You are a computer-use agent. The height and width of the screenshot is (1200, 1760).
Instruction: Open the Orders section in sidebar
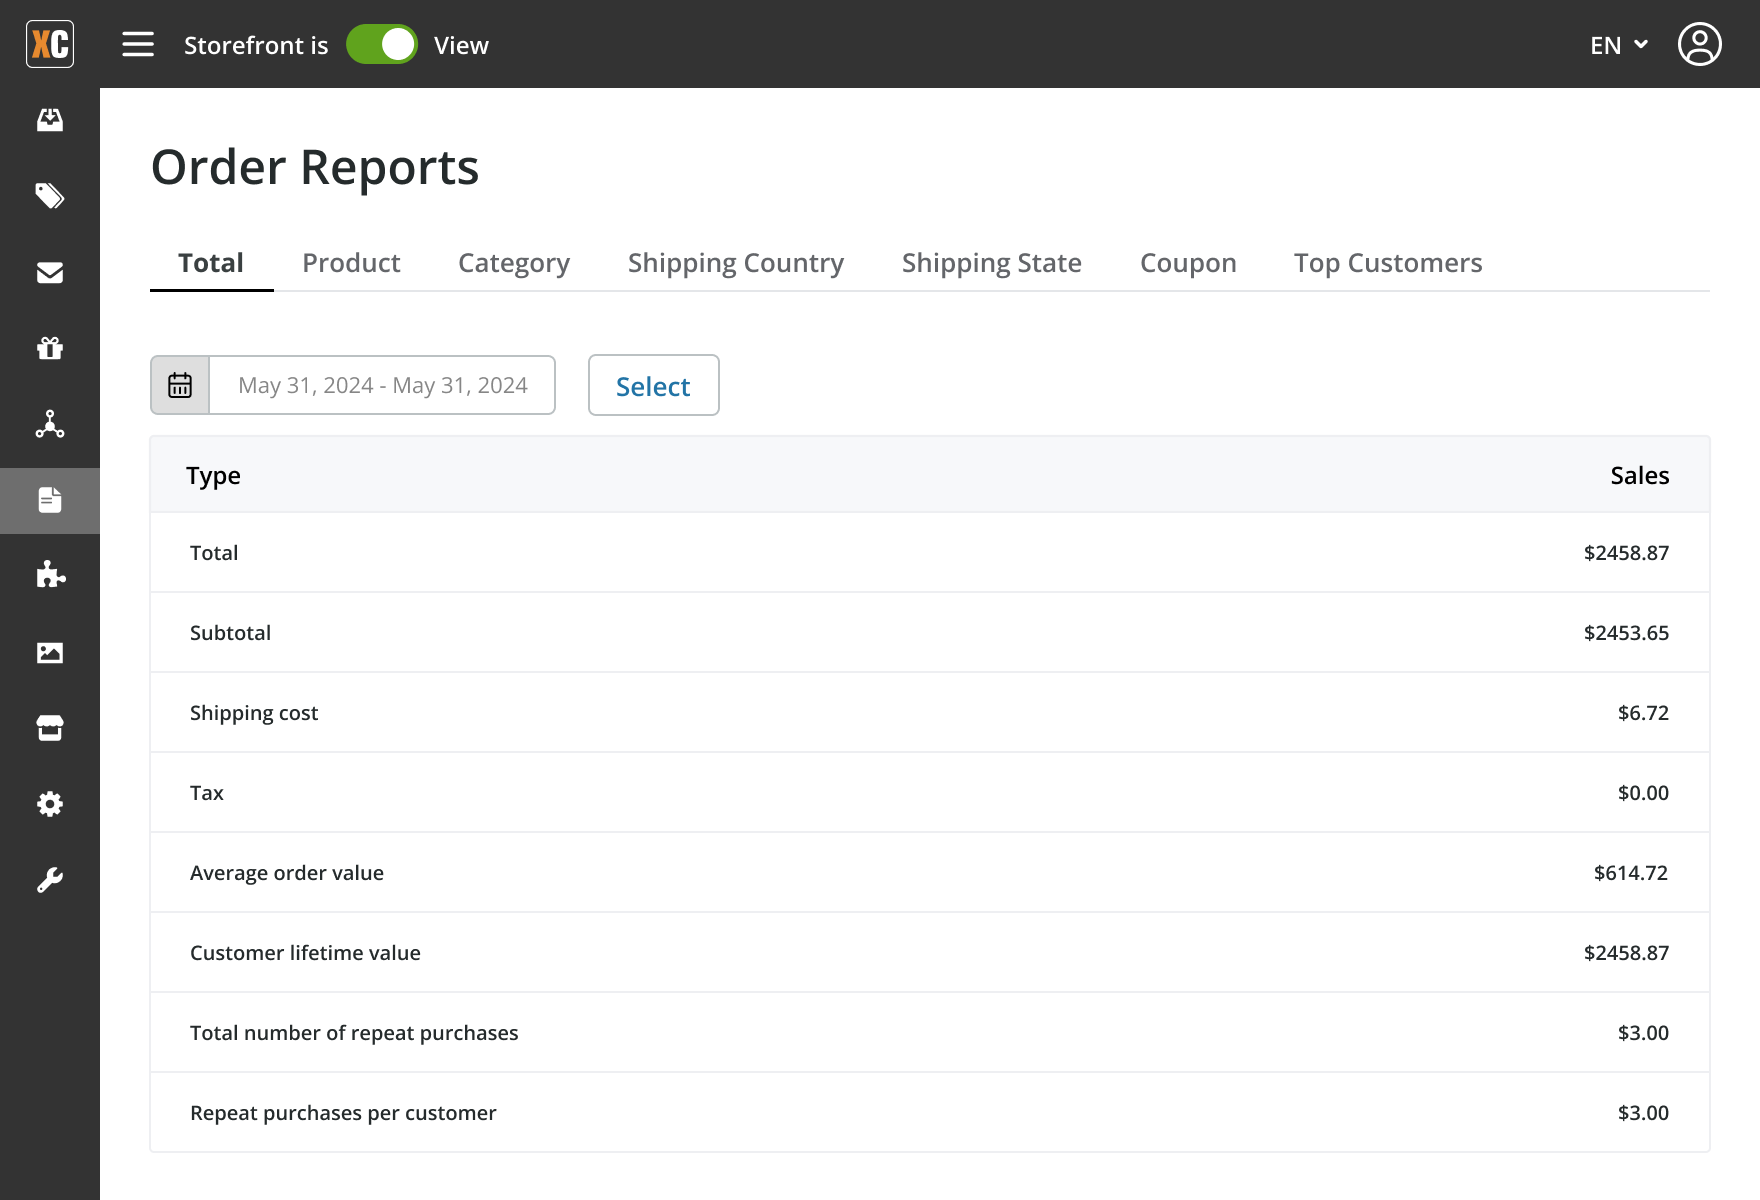(x=50, y=120)
